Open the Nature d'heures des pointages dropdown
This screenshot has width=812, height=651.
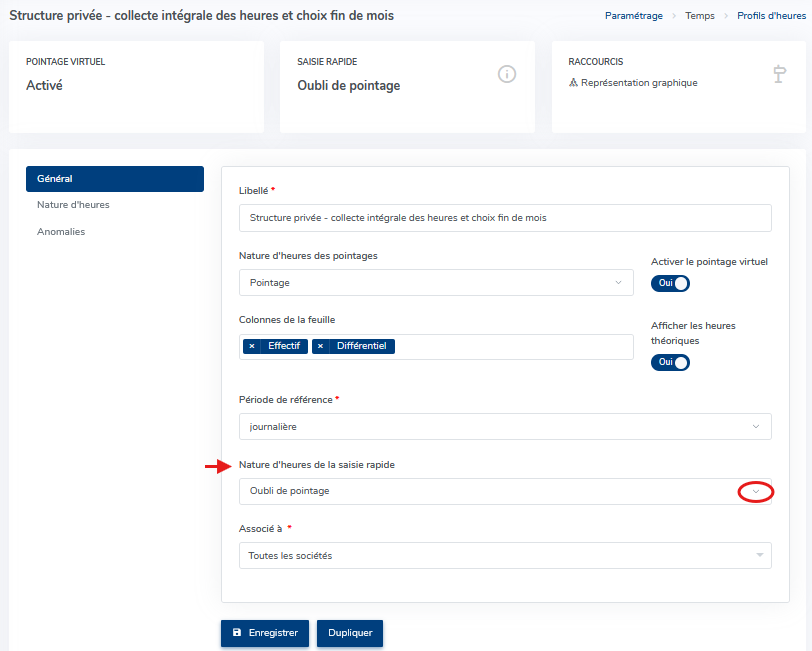coord(436,283)
